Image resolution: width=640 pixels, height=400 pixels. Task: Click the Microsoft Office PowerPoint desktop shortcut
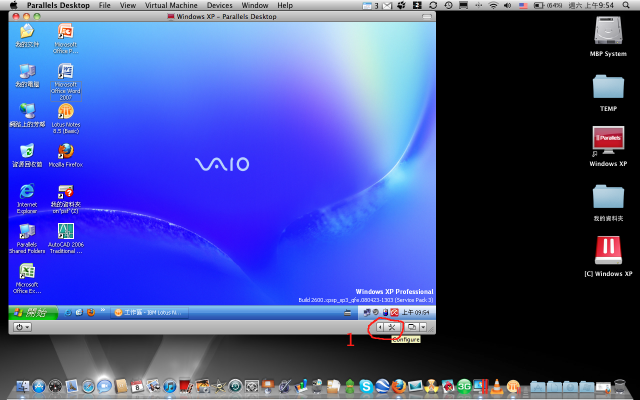coord(65,38)
